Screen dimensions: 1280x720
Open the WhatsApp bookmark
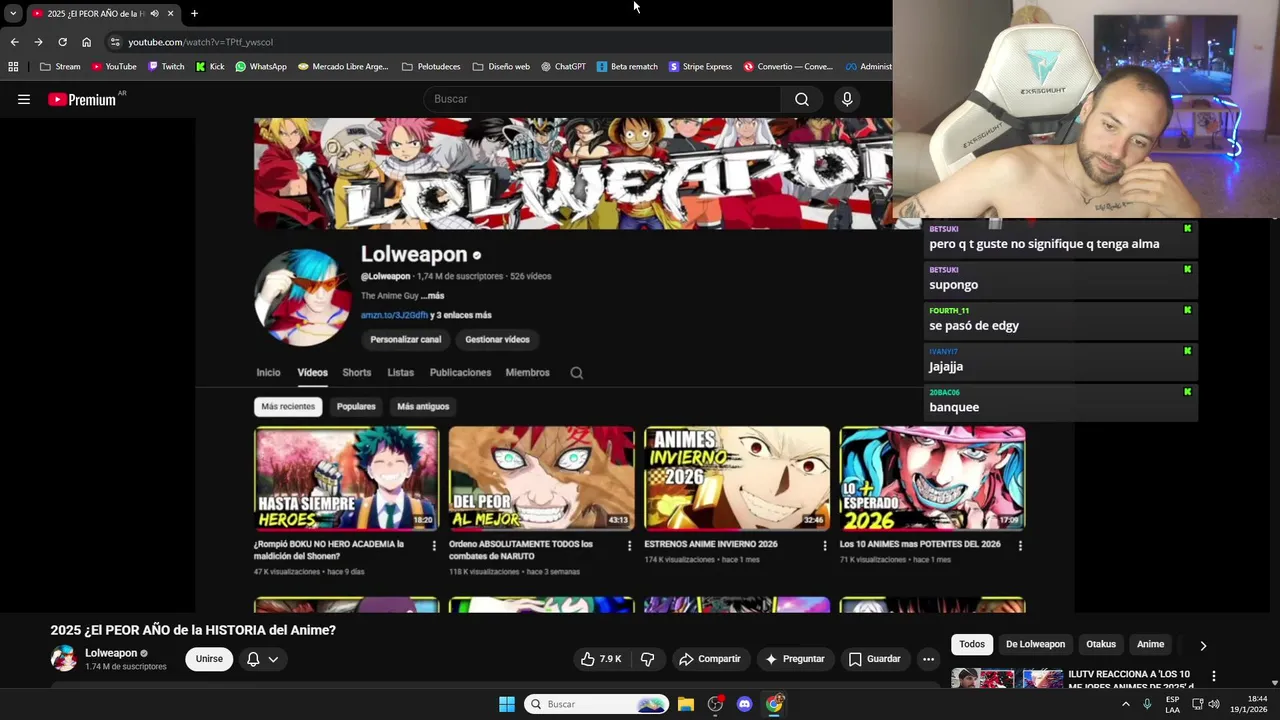[x=261, y=67]
